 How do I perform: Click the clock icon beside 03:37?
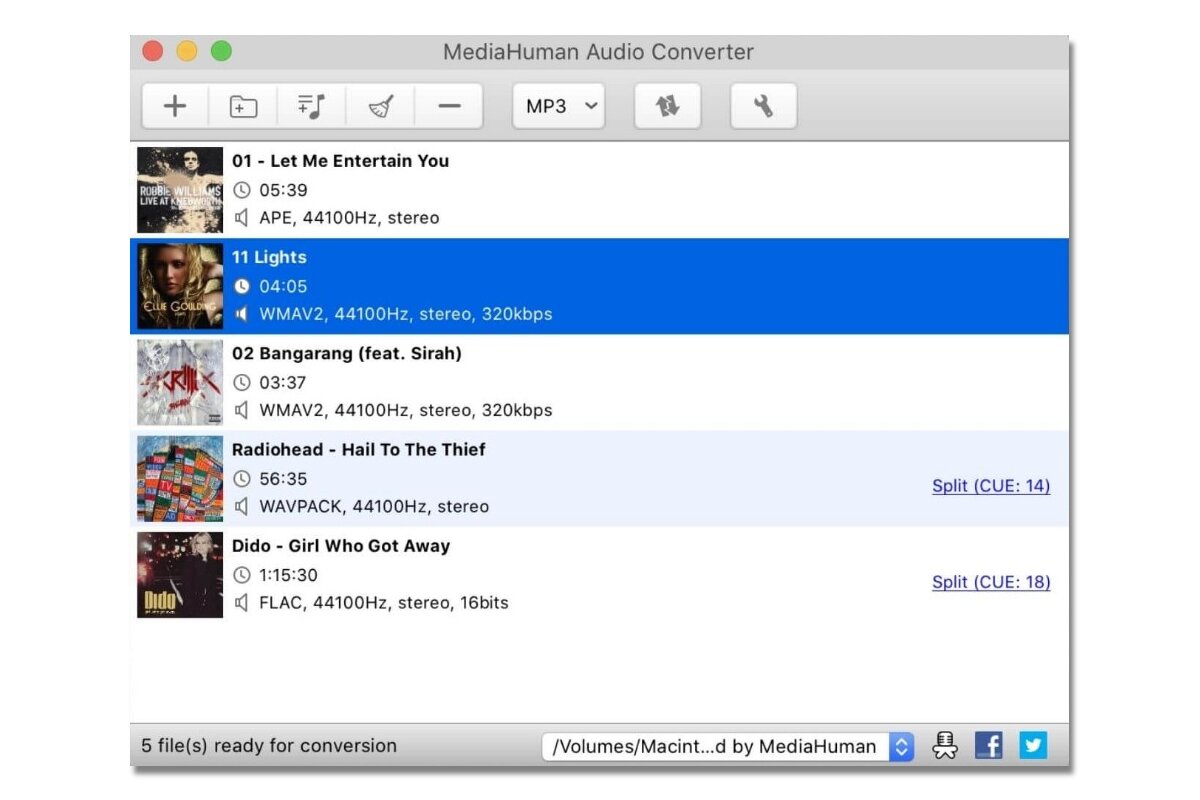coord(241,382)
